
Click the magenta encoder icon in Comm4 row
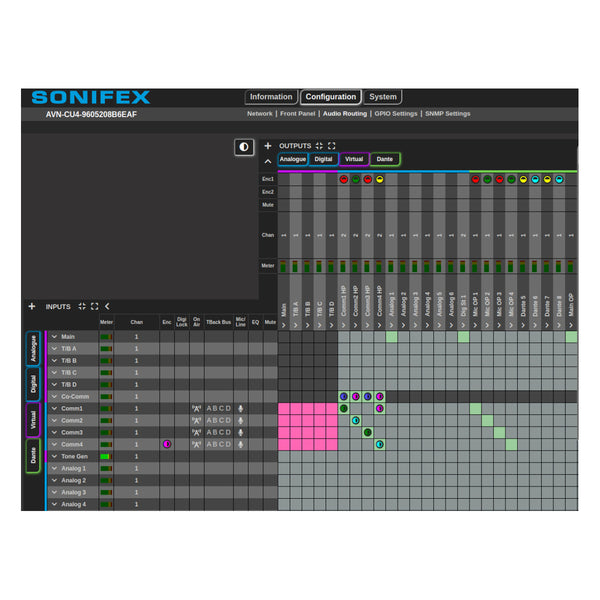point(167,444)
